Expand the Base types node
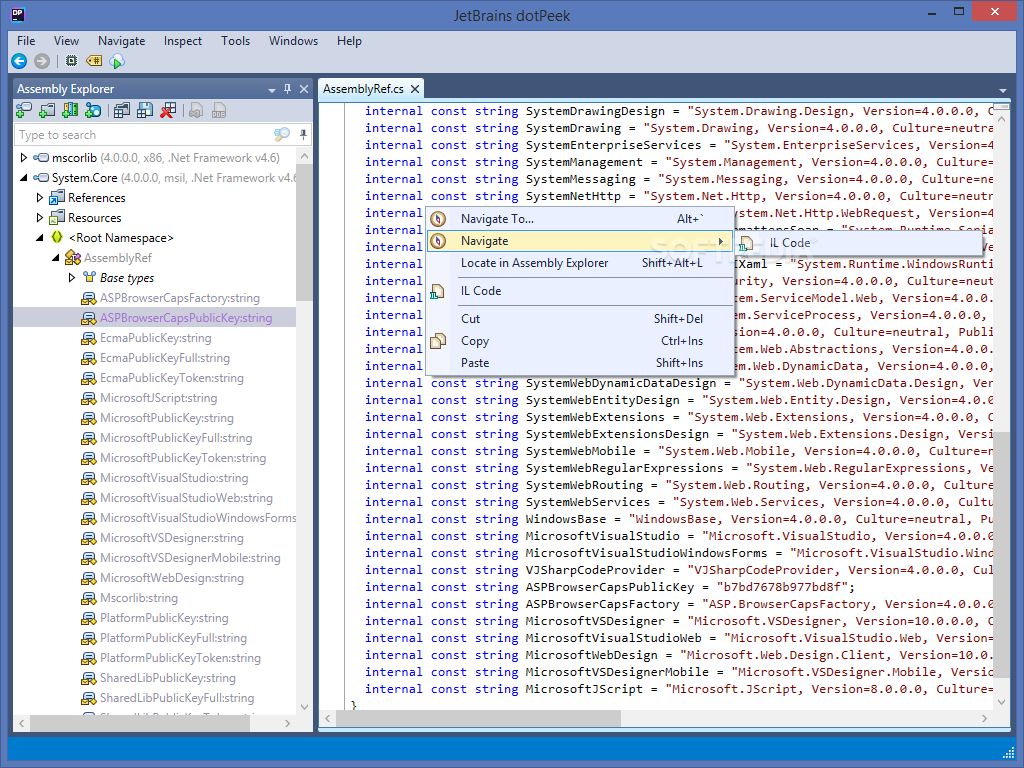This screenshot has height=768, width=1024. [72, 278]
